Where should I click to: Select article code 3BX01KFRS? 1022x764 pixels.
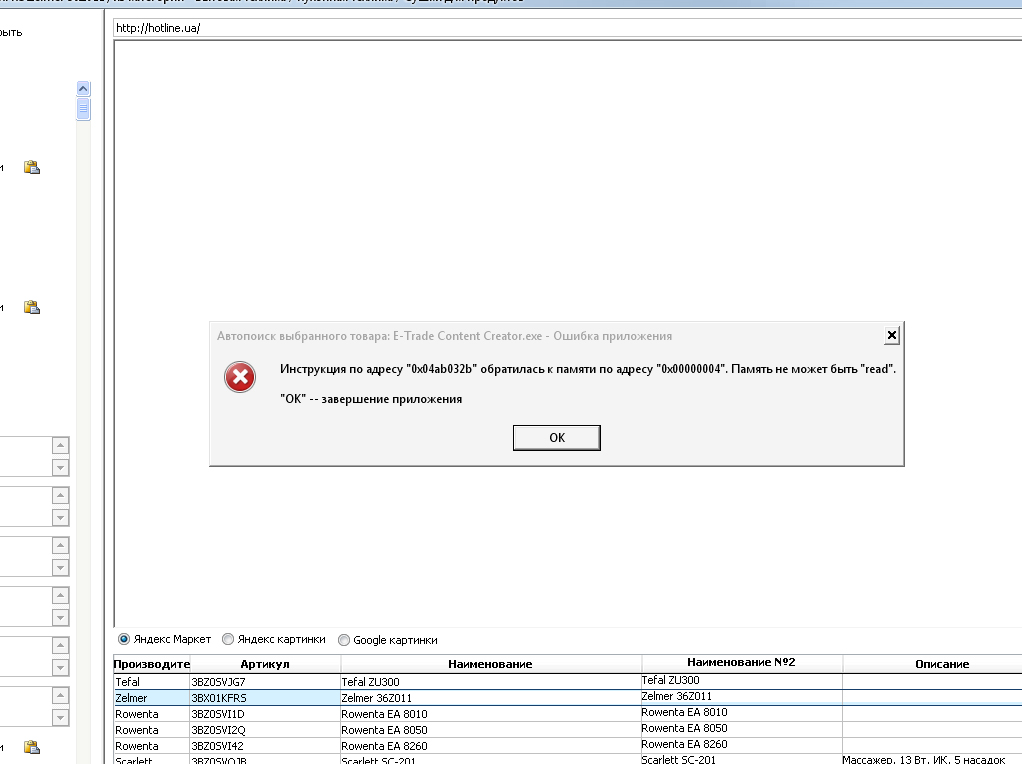[265, 698]
